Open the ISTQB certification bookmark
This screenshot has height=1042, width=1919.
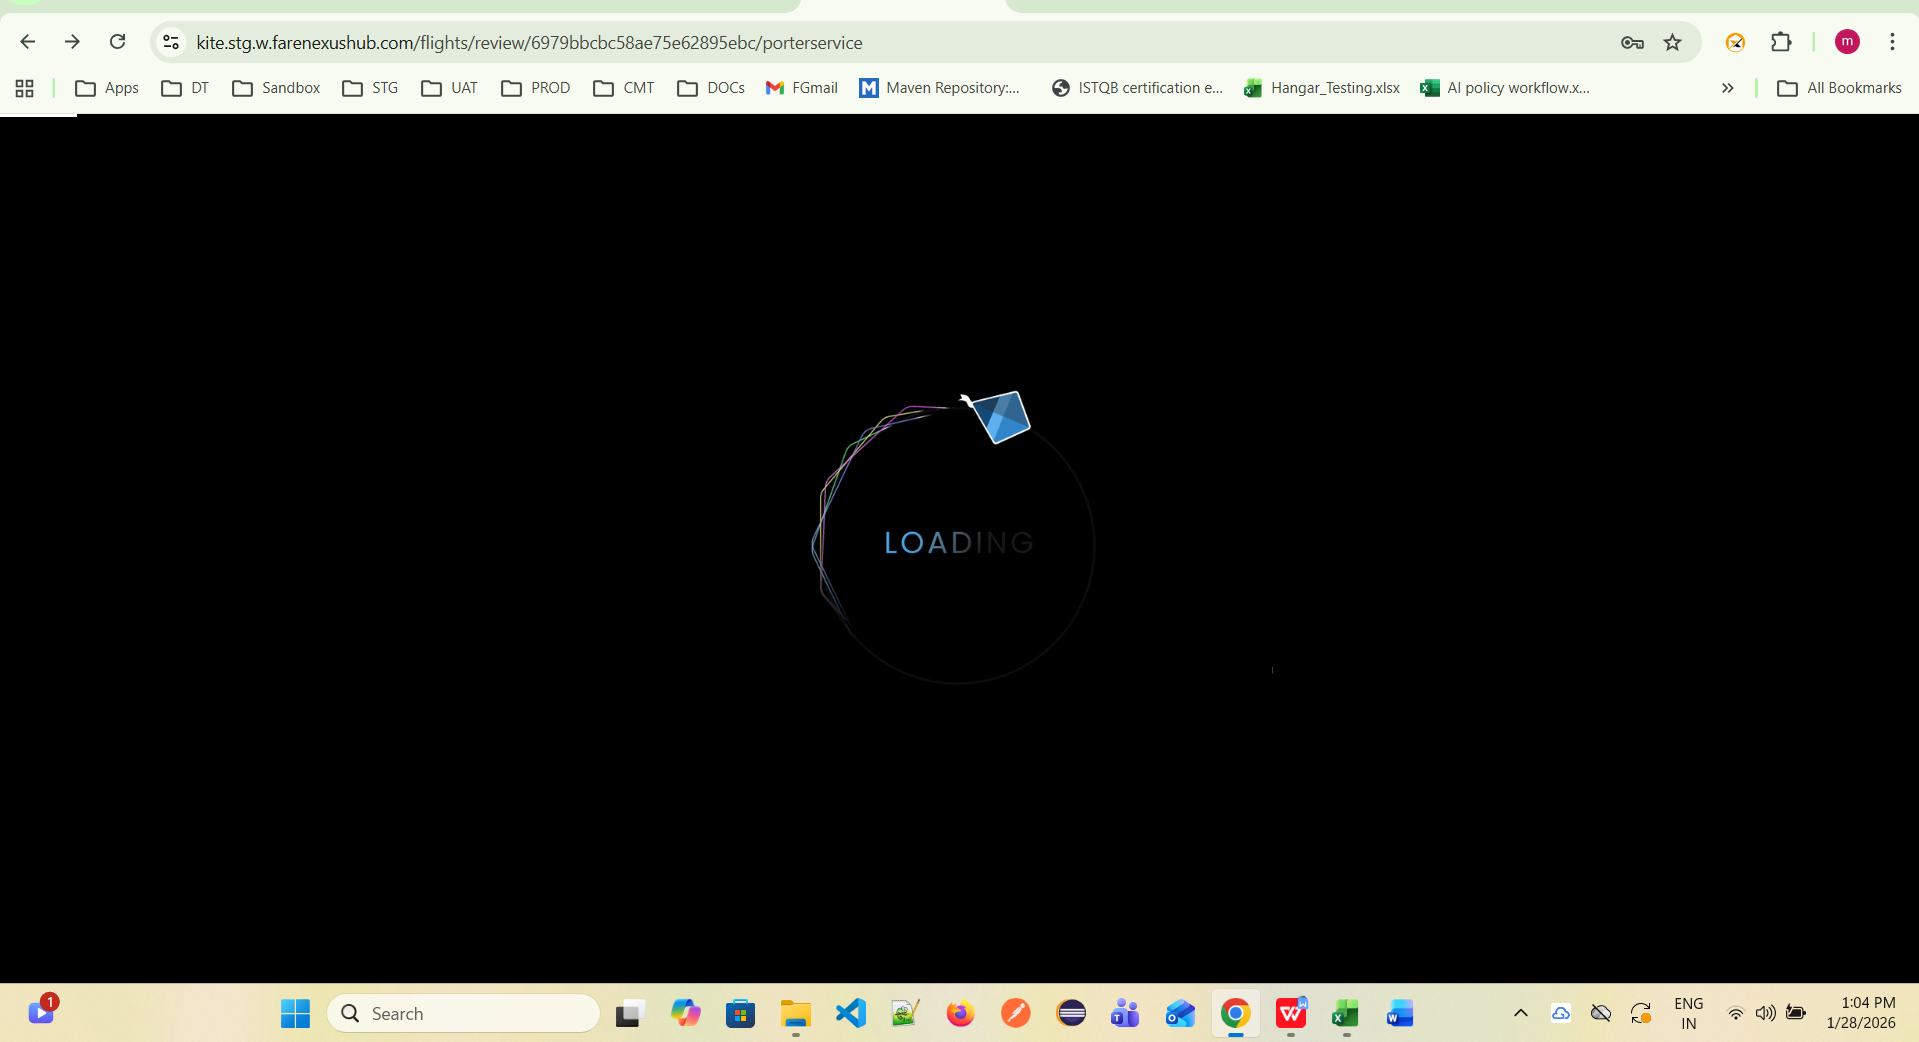point(1137,88)
